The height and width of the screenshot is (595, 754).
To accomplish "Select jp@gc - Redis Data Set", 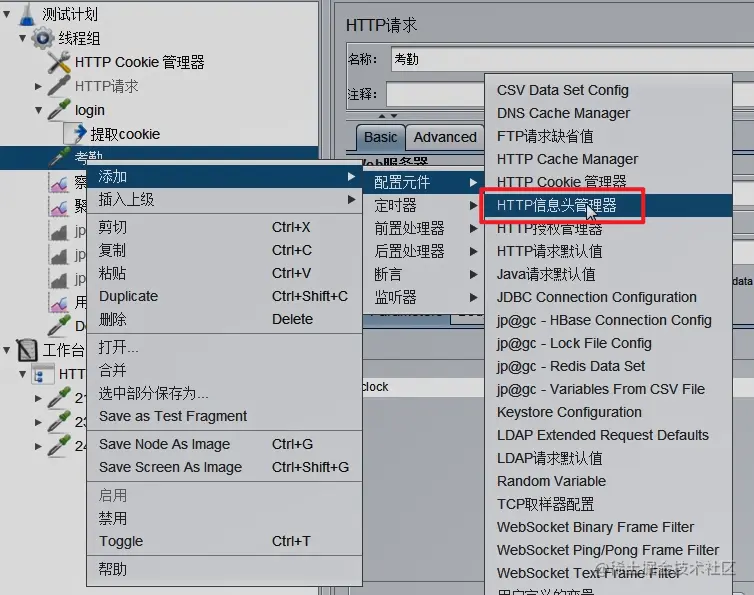I will pos(608,366).
